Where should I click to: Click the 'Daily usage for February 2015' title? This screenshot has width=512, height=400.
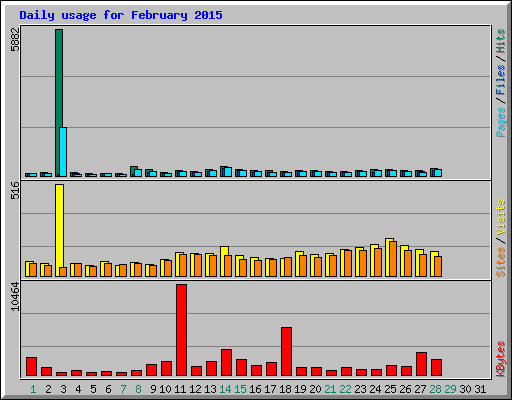[121, 15]
